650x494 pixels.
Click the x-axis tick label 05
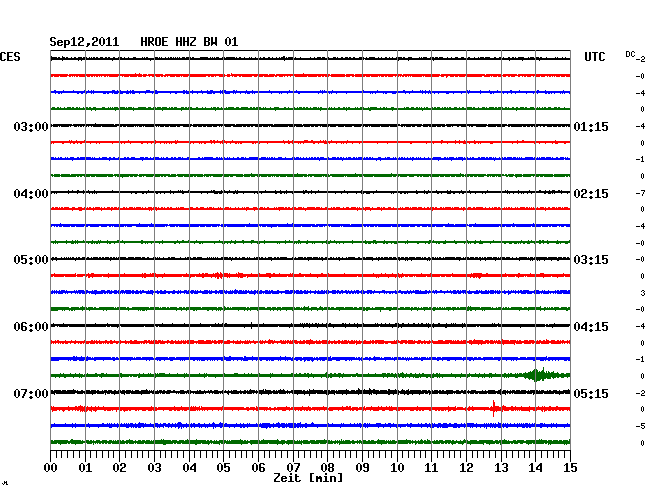[223, 467]
